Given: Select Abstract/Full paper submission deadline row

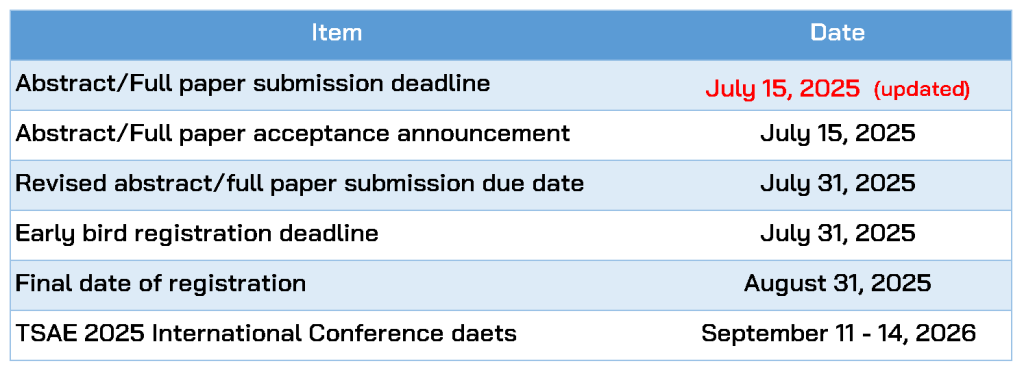Looking at the screenshot, I should tap(511, 85).
